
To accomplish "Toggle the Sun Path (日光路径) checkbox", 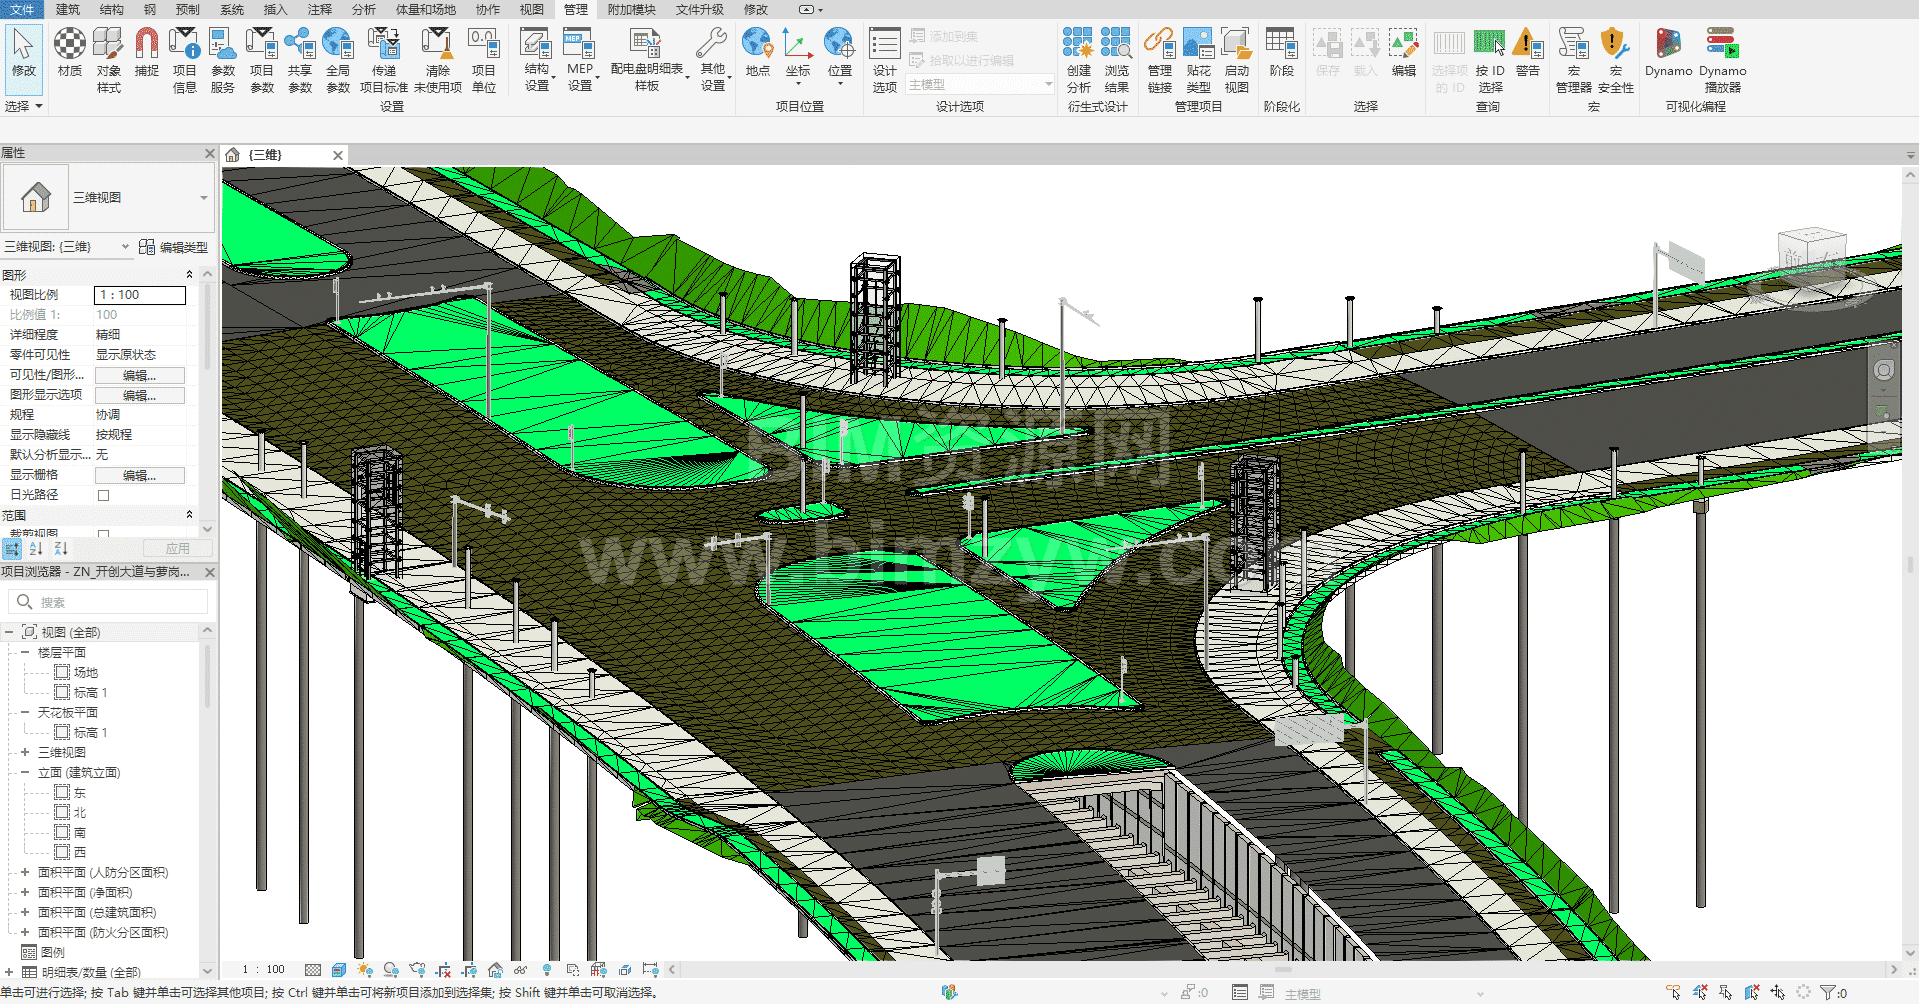I will click(x=103, y=495).
